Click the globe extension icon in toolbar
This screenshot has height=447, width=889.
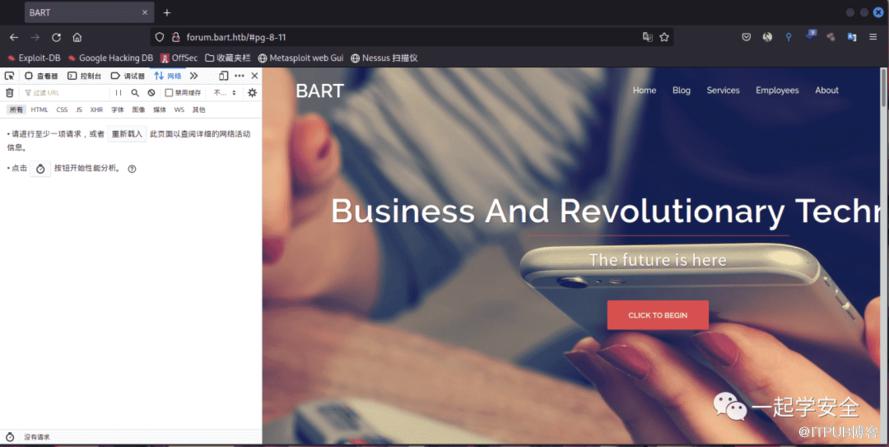[x=767, y=37]
